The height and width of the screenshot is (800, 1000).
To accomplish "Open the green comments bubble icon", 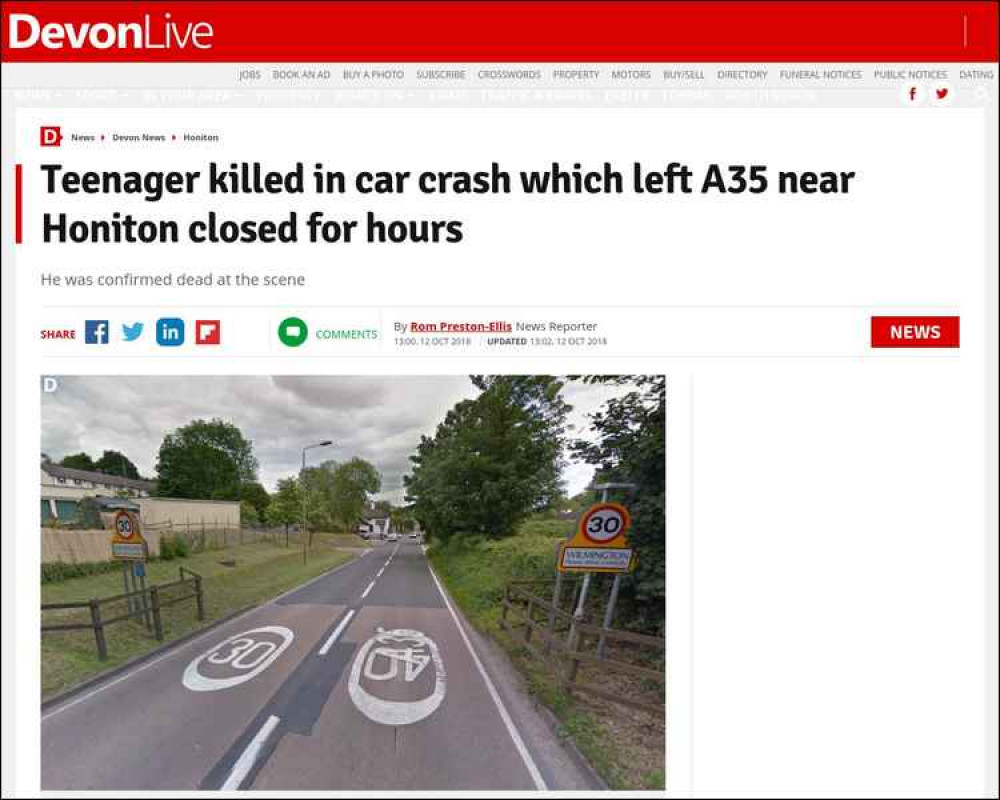I will click(x=293, y=332).
